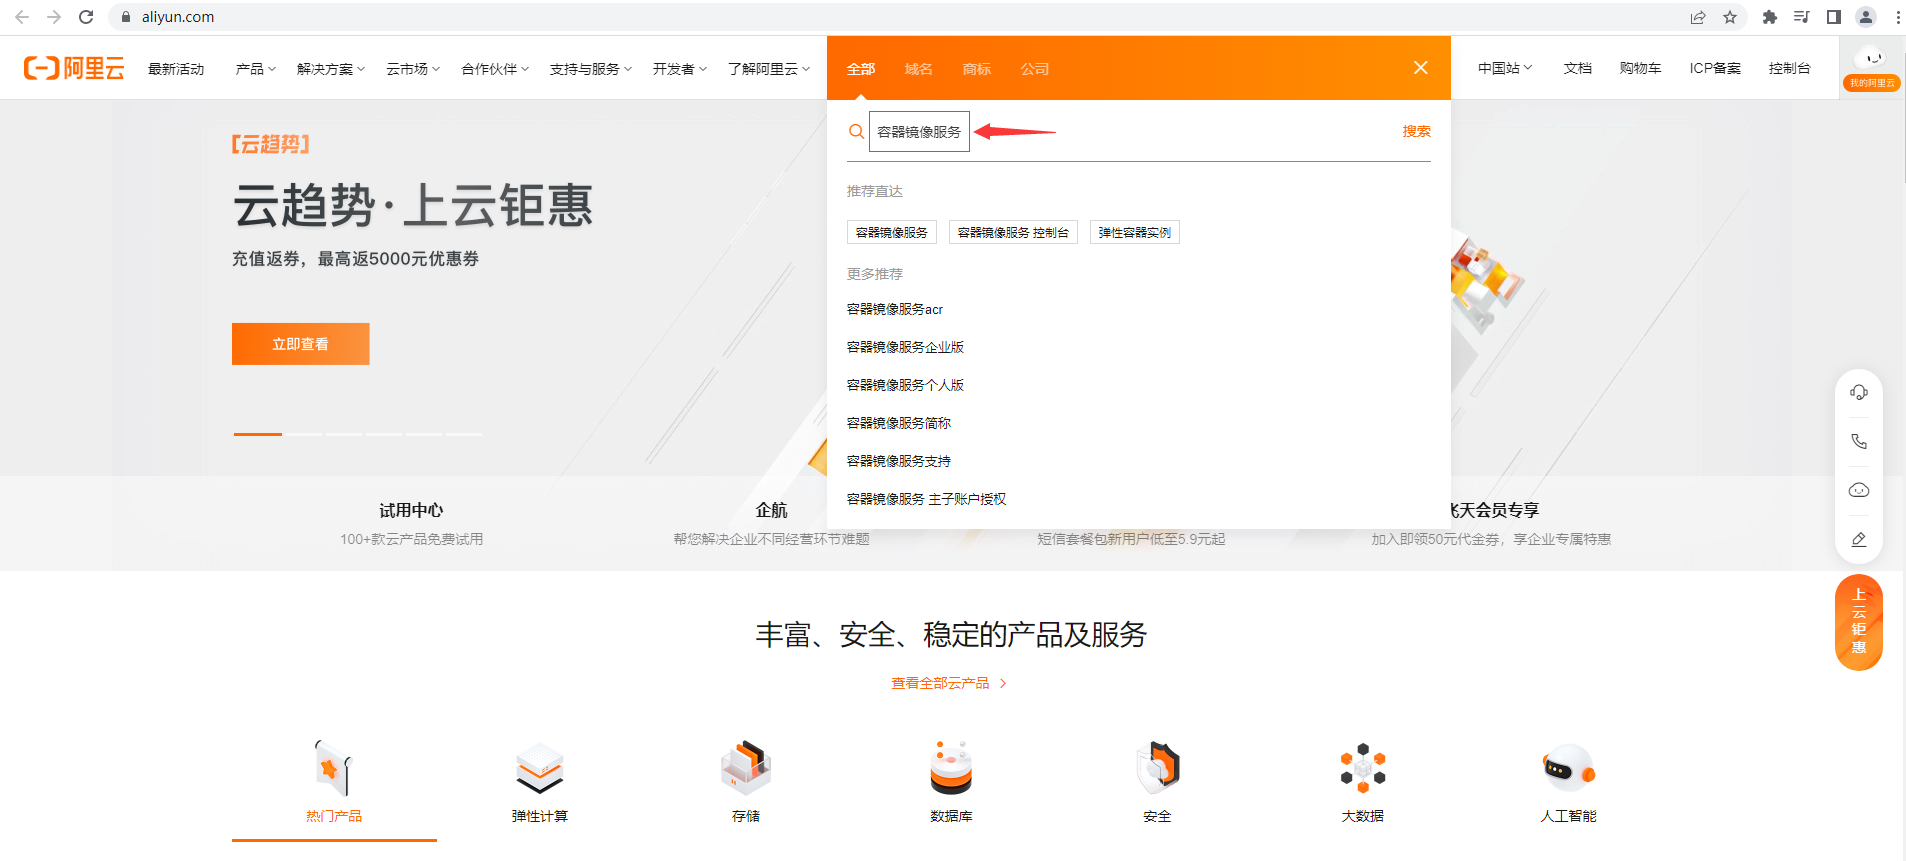Bookmark page with the star icon
Image resolution: width=1906 pixels, height=861 pixels.
click(x=1730, y=17)
